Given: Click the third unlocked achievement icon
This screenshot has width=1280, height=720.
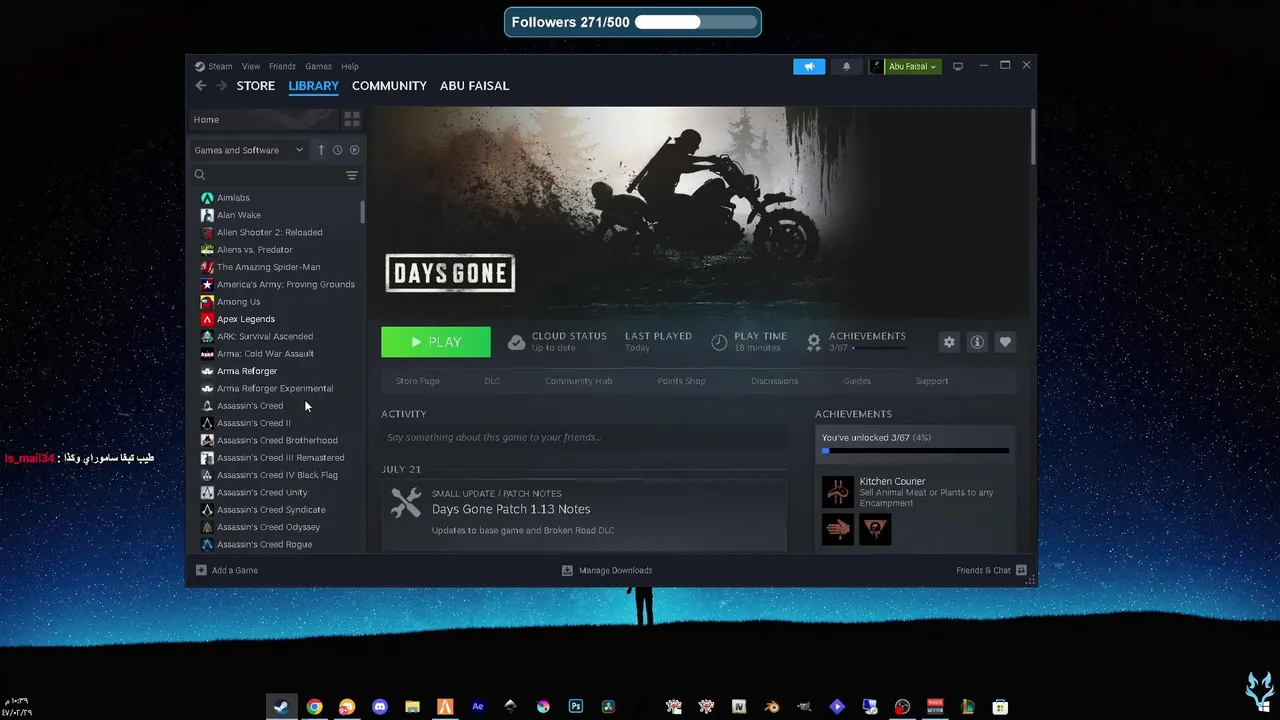Looking at the screenshot, I should tap(875, 529).
